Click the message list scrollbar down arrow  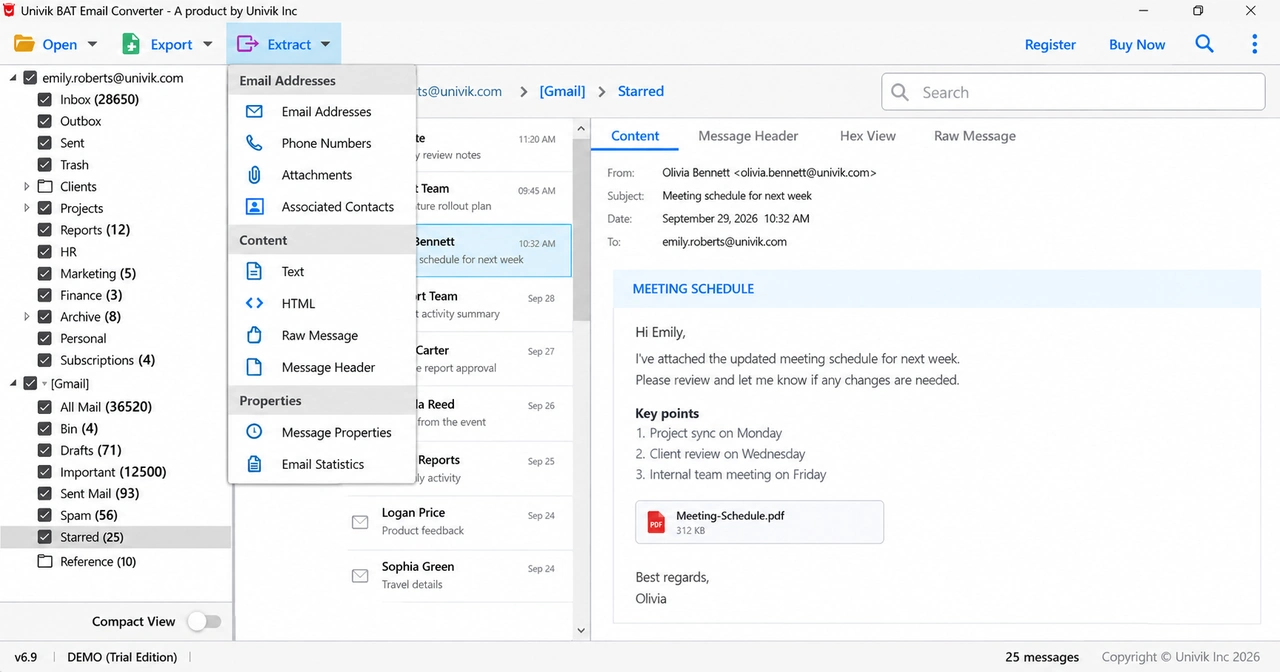click(581, 630)
